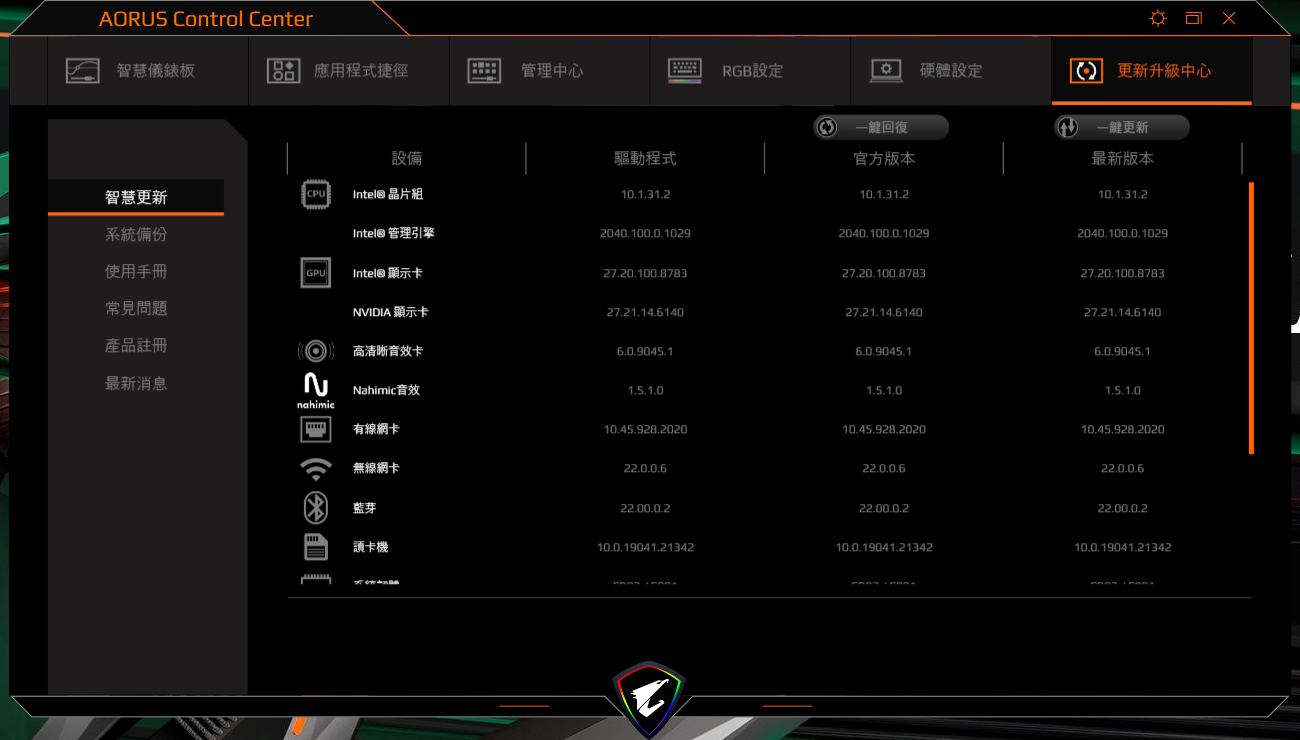
Task: Go to the 管理中心 tab
Action: 550,71
